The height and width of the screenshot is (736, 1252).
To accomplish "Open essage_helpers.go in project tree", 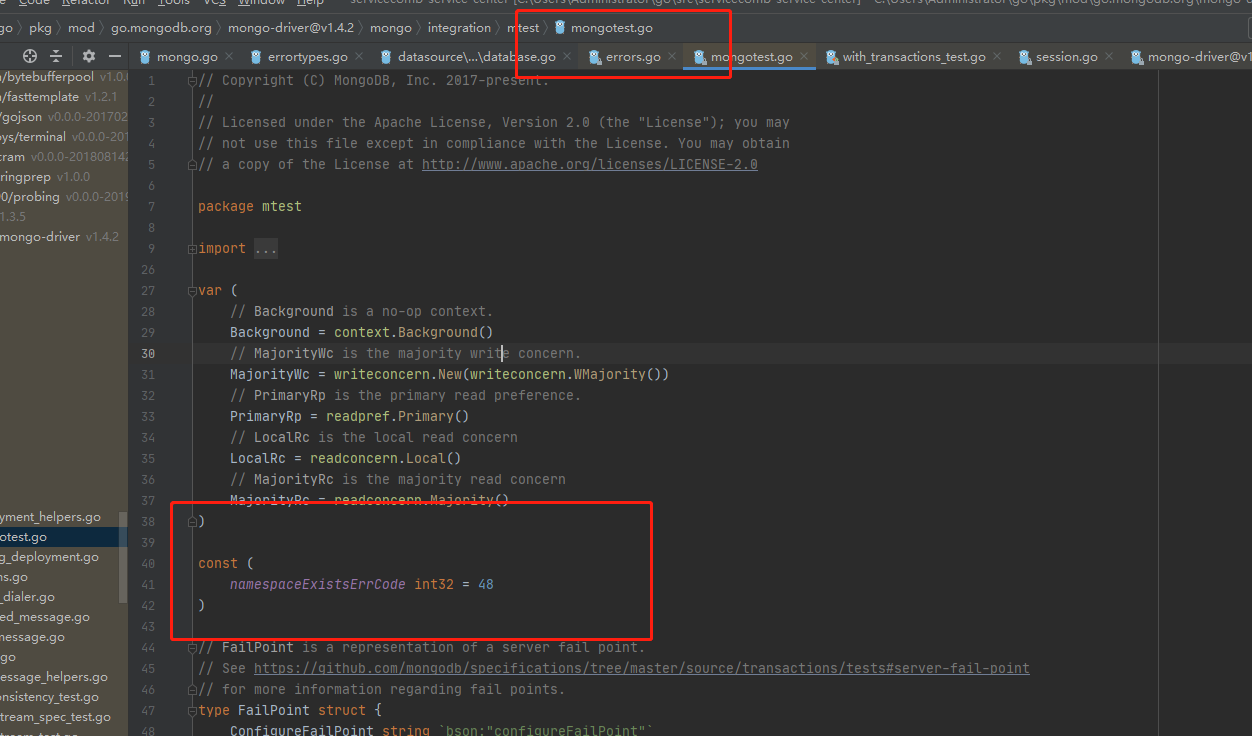I will 54,677.
